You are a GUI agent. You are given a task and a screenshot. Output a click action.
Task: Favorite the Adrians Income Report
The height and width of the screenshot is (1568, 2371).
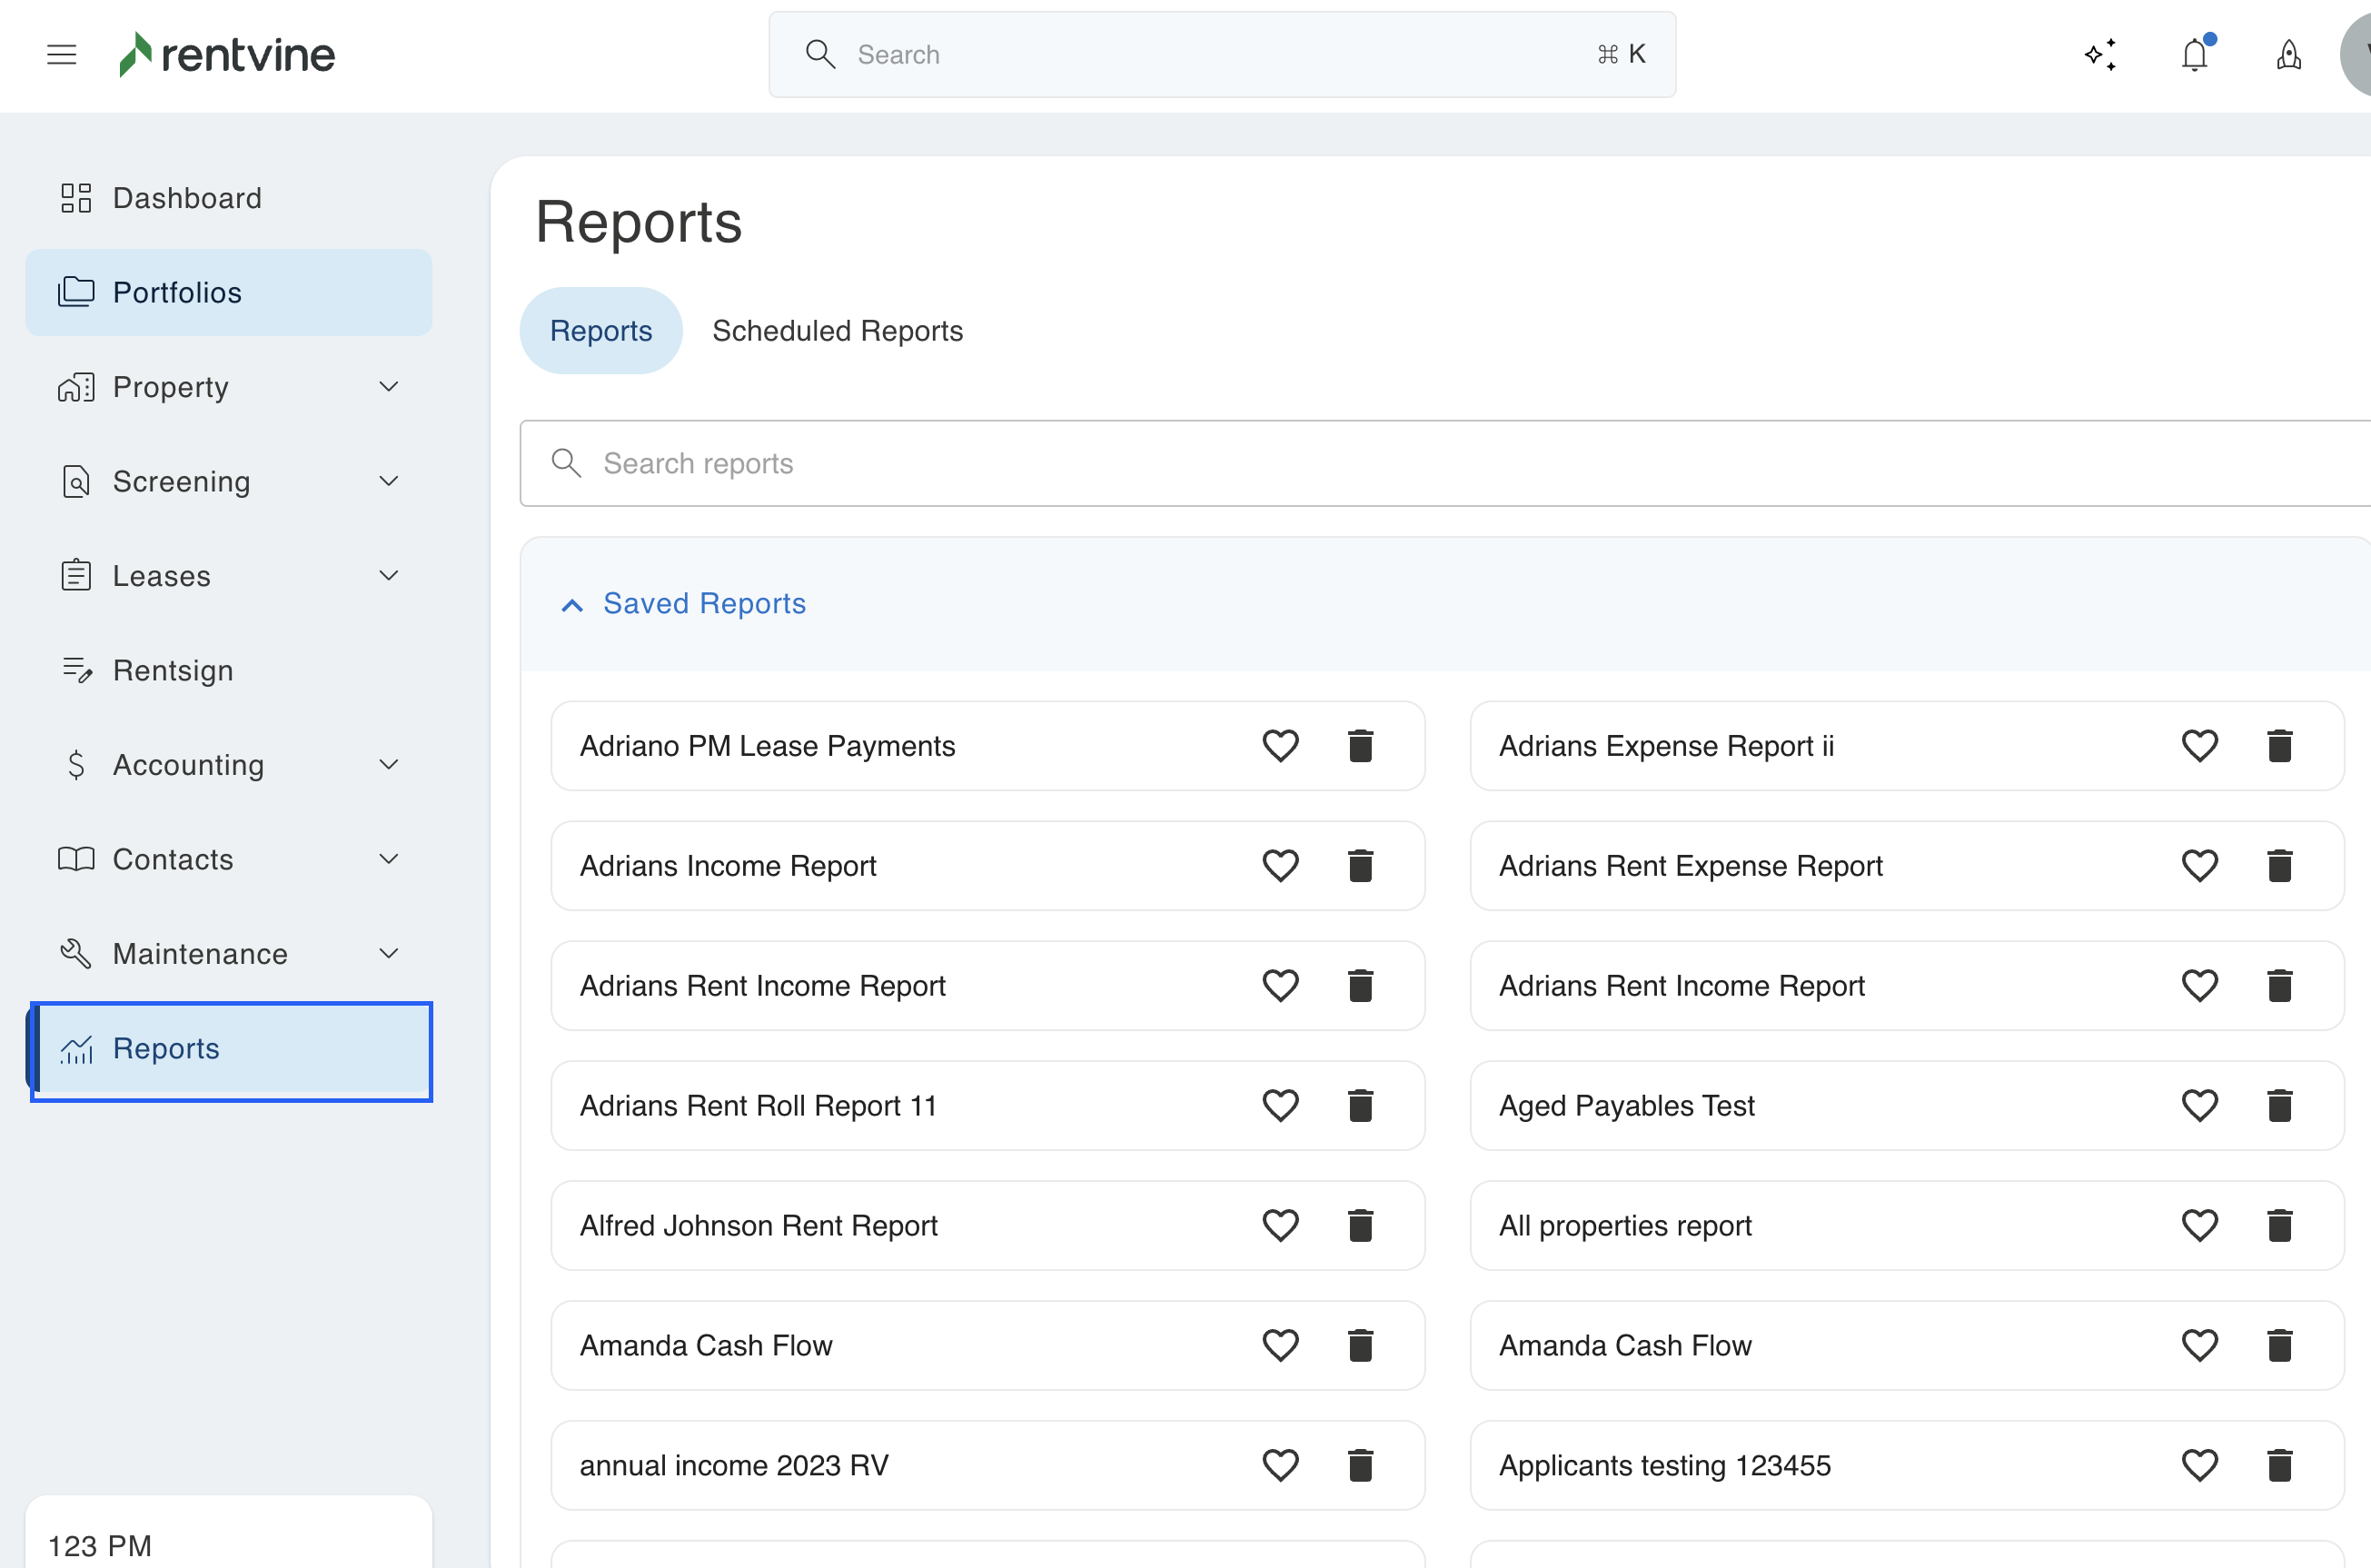click(1280, 866)
